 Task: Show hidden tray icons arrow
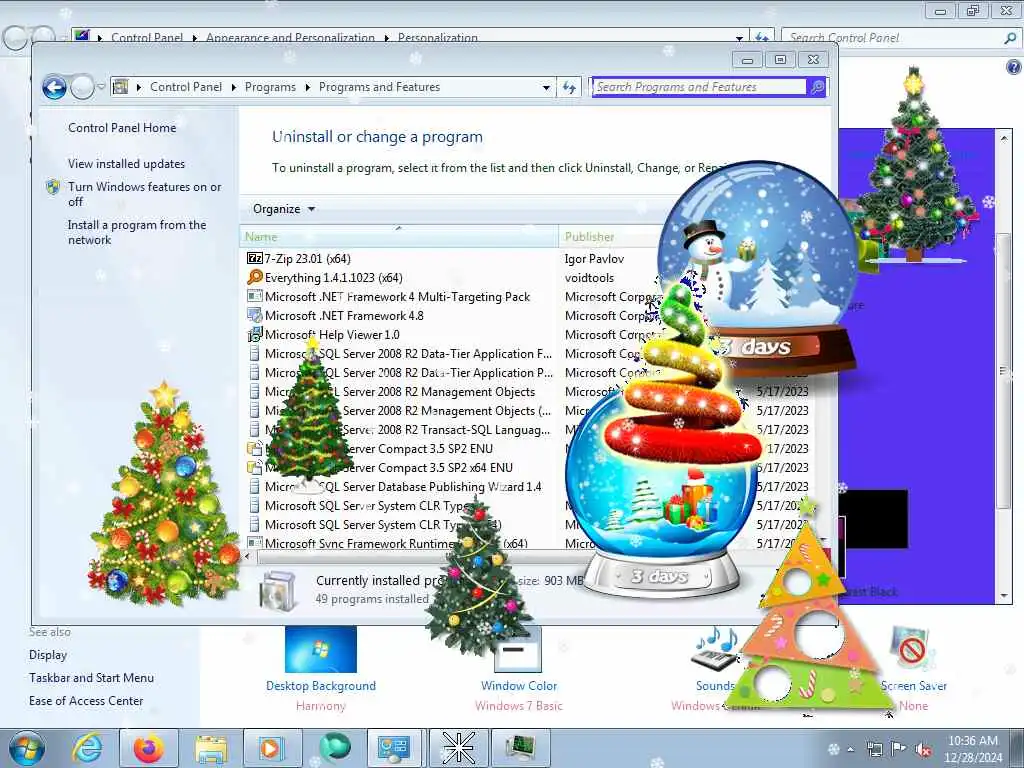tap(850, 749)
